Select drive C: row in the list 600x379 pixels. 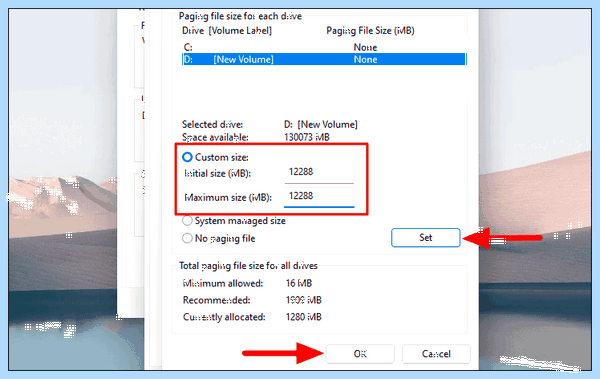pos(324,47)
